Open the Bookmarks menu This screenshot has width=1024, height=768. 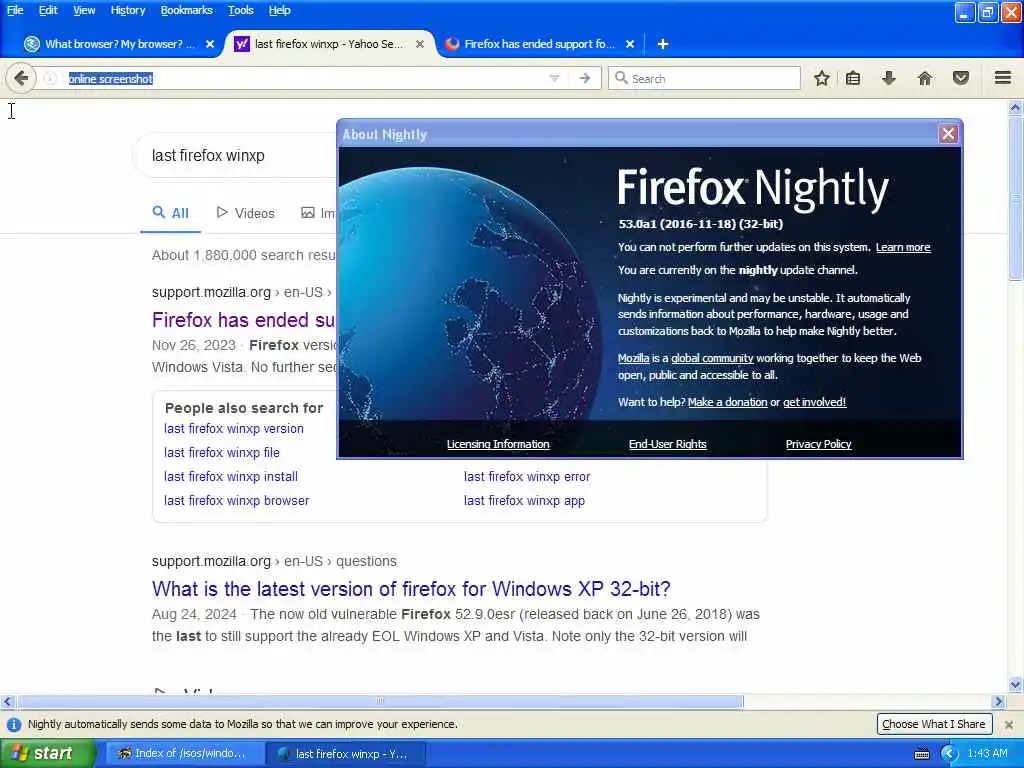186,10
